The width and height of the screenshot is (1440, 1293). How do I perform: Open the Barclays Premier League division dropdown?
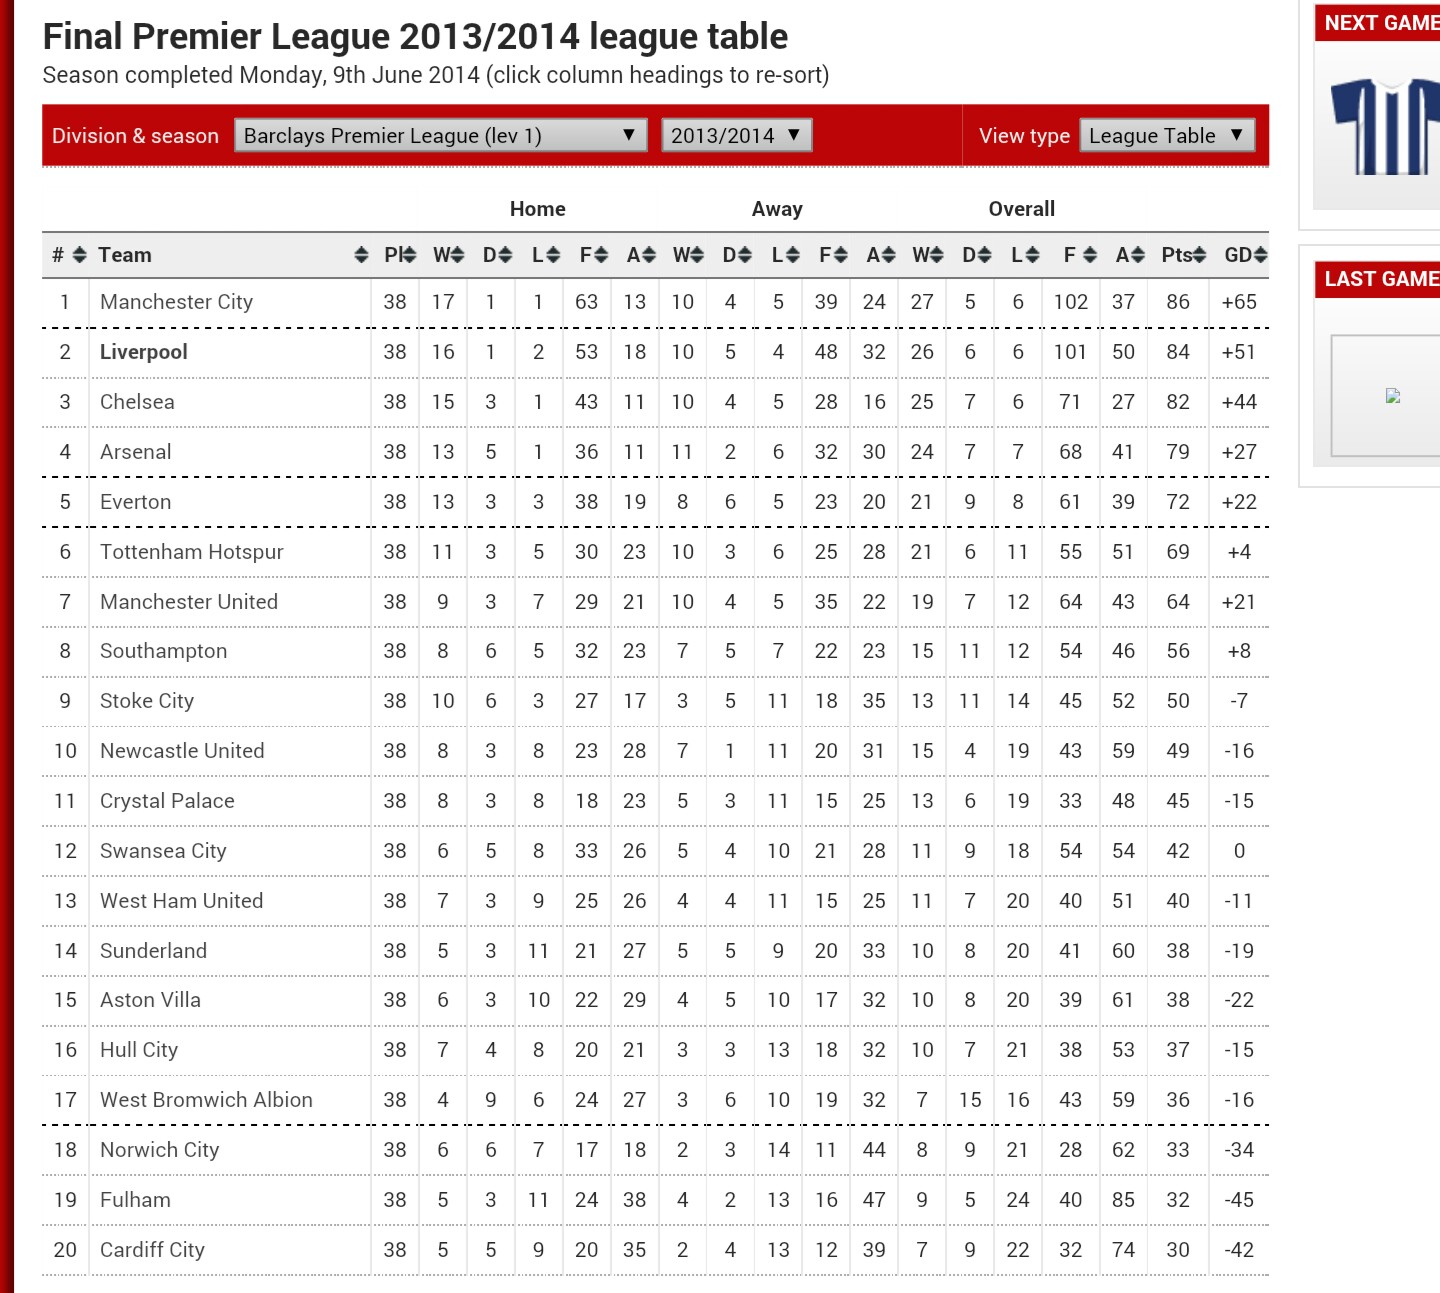(x=441, y=136)
